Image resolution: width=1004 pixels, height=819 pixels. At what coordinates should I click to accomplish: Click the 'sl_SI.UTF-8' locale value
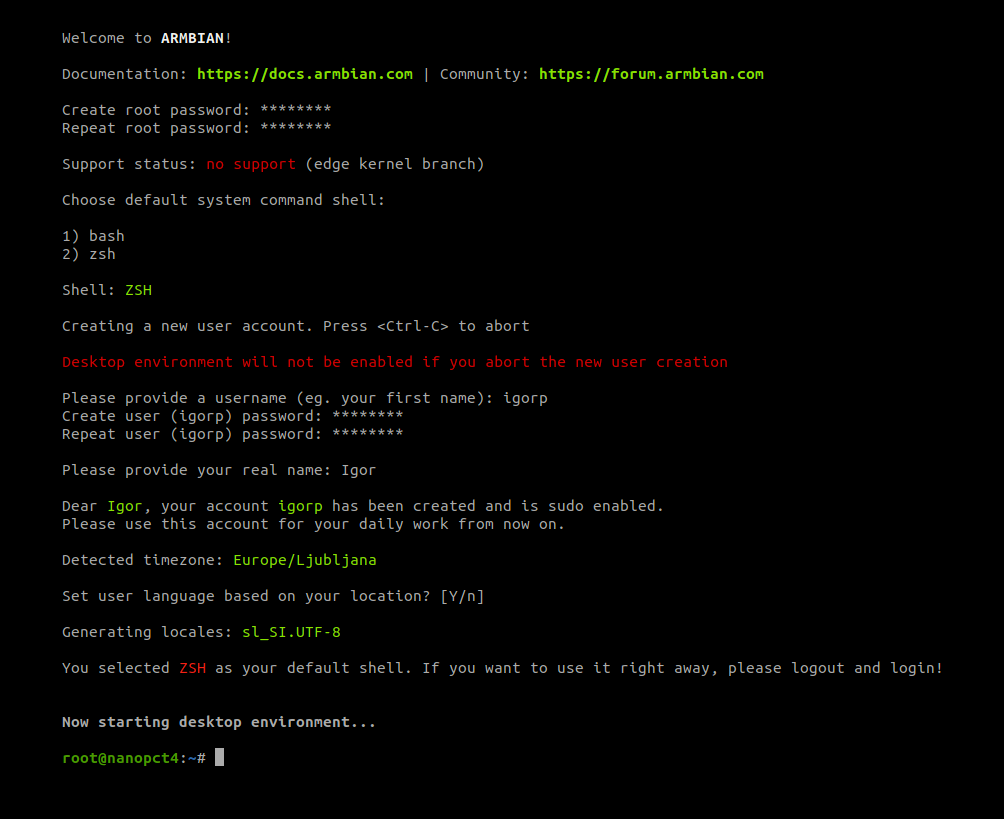(x=291, y=632)
